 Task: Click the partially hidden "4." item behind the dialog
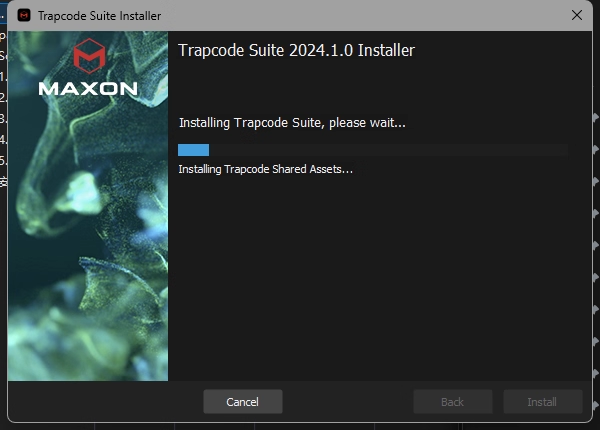point(3,139)
